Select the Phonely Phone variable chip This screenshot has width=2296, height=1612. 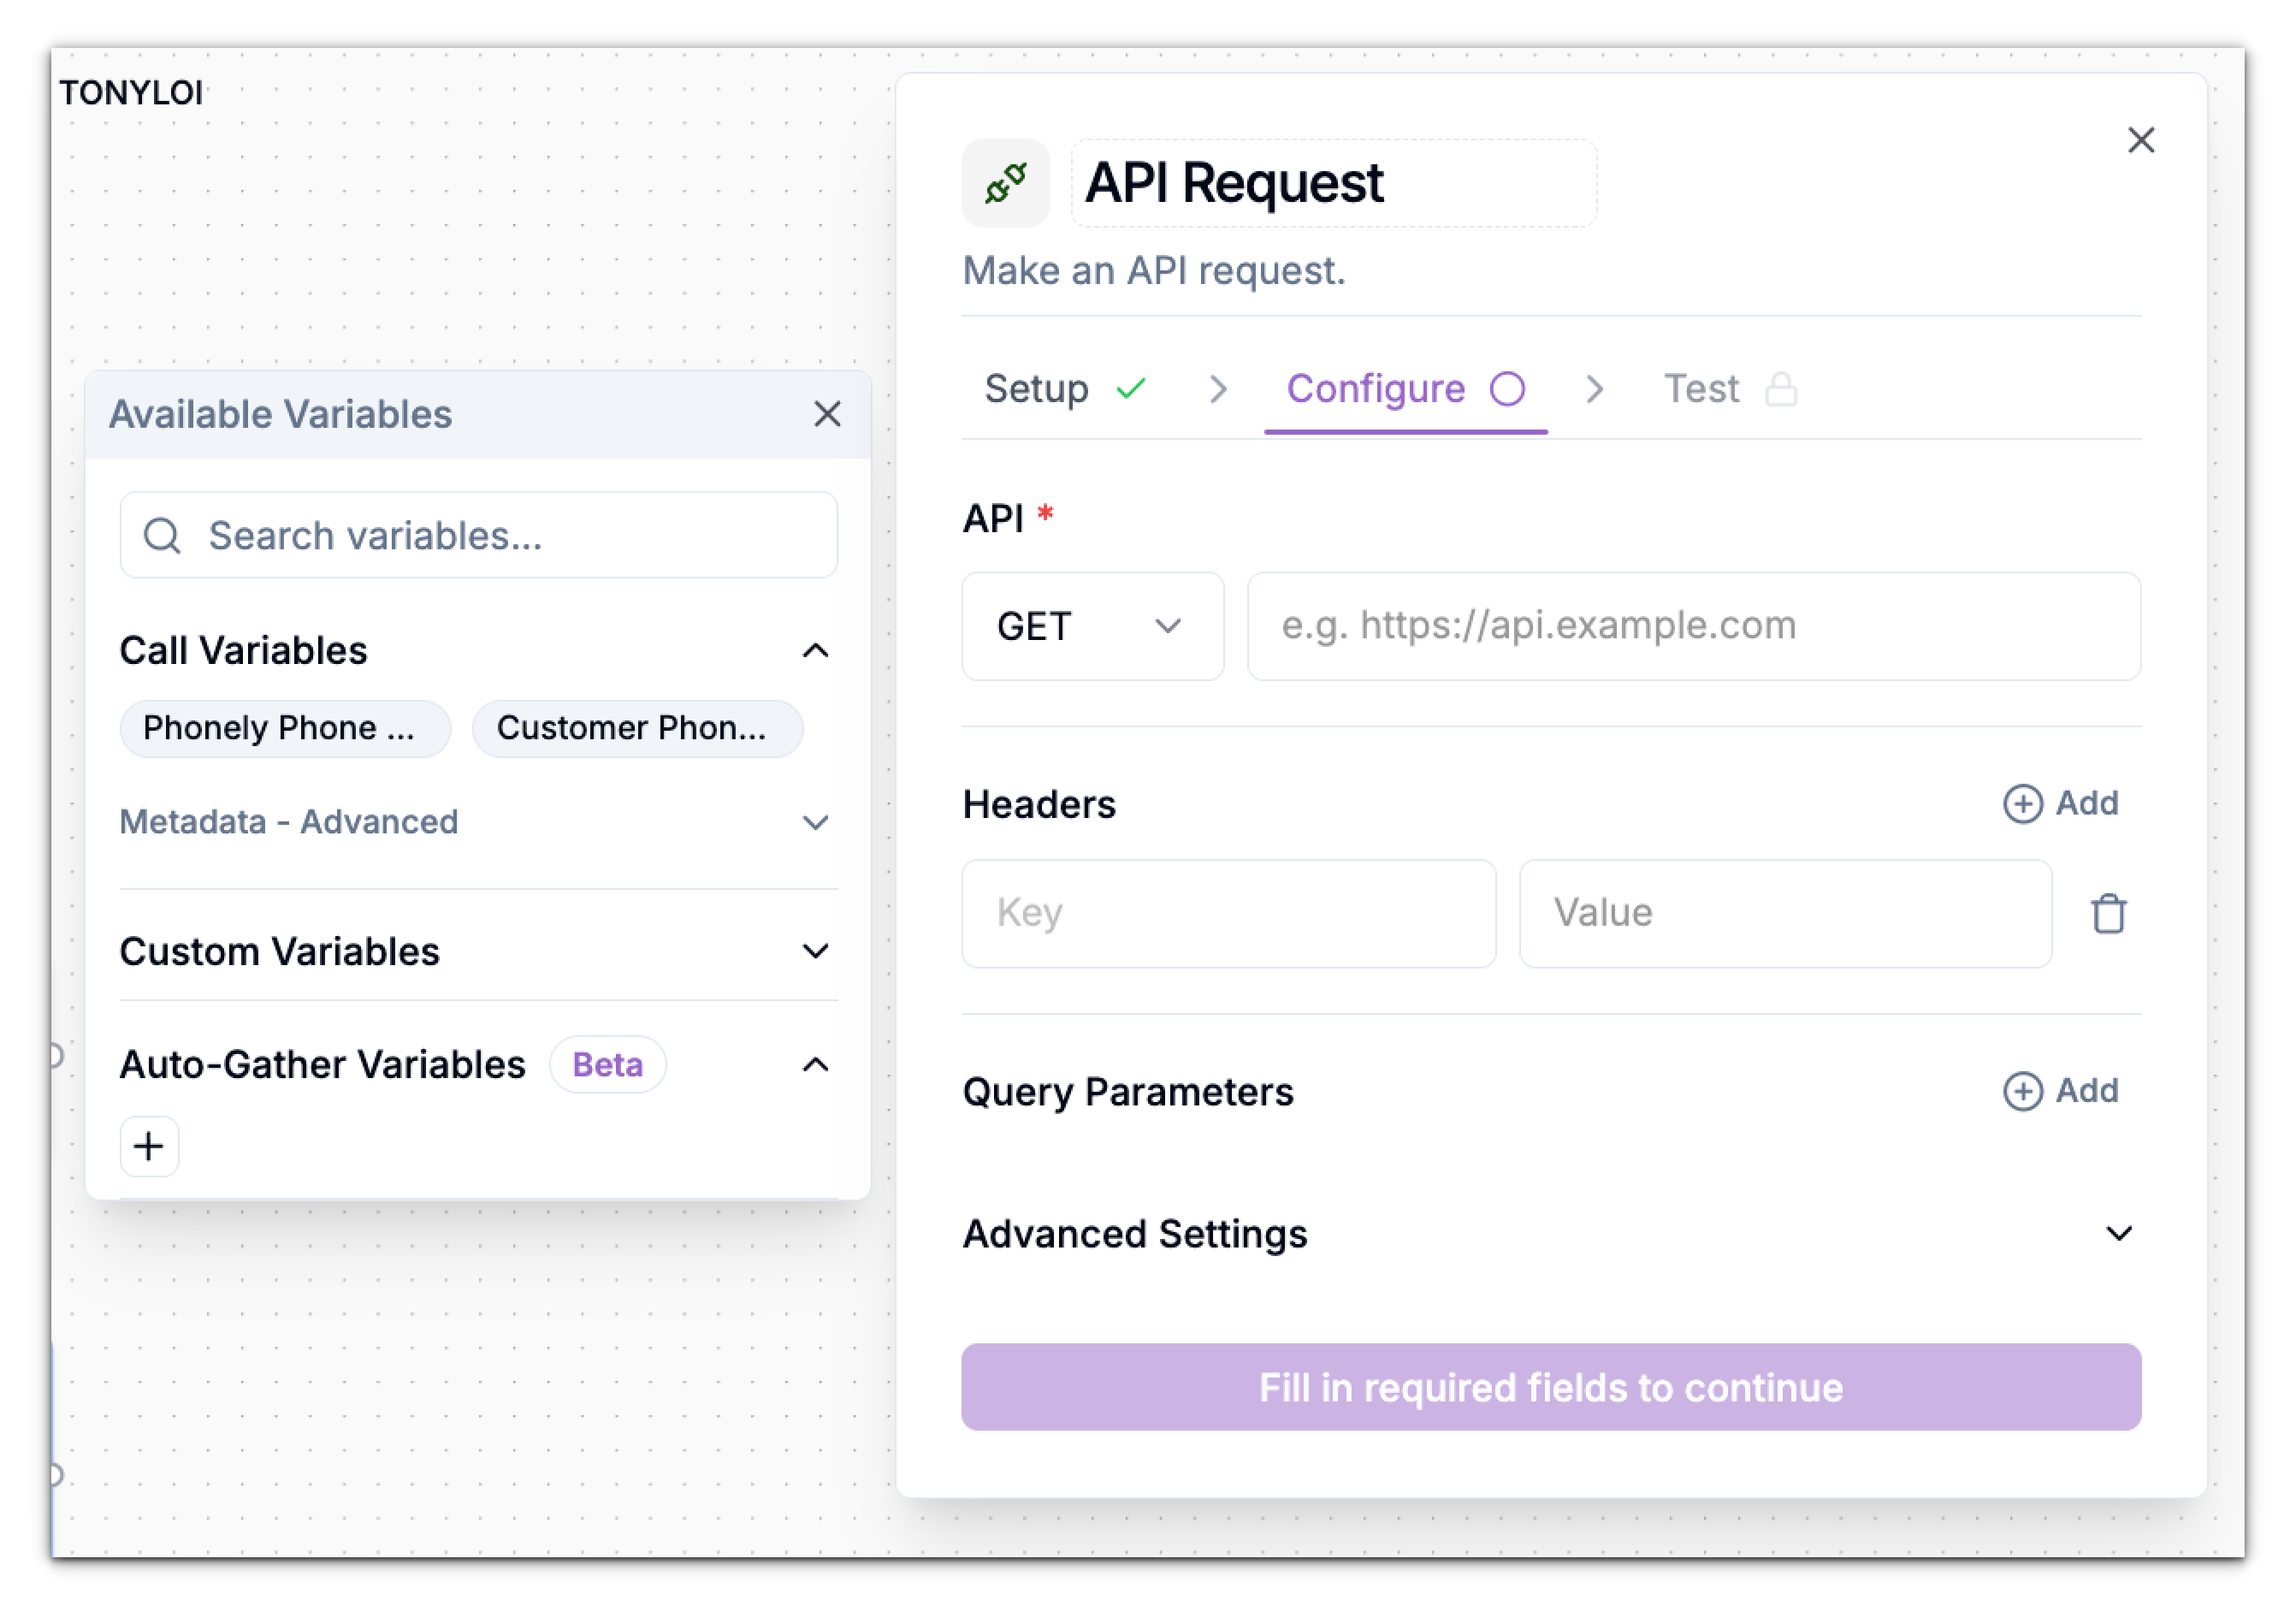tap(284, 728)
